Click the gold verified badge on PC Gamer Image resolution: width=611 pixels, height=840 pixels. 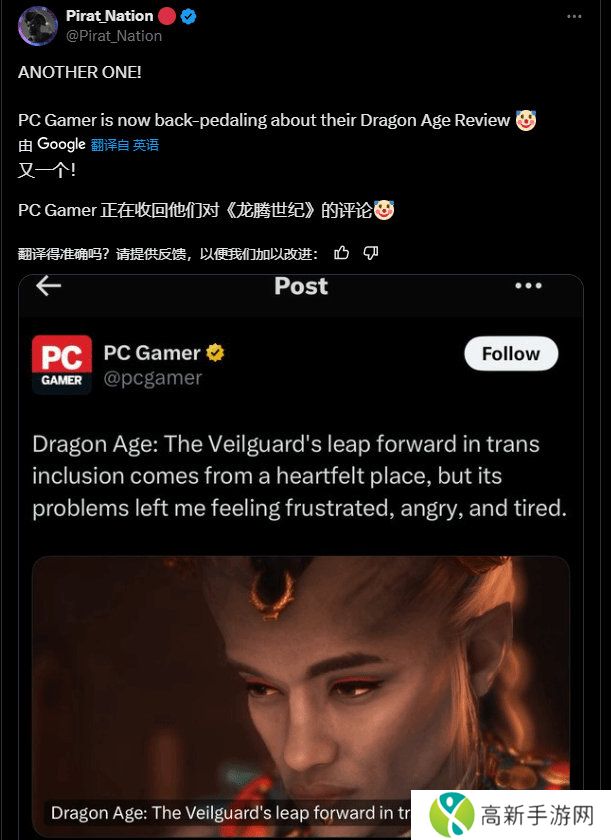point(215,353)
